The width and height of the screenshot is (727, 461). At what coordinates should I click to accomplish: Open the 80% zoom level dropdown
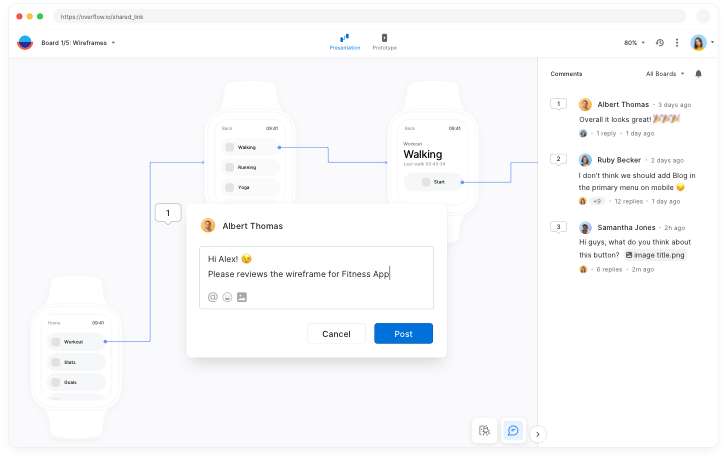(x=634, y=43)
